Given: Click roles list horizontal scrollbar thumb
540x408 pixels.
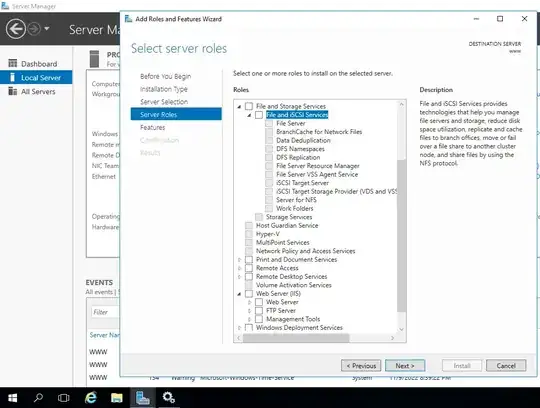Looking at the screenshot, I should pyautogui.click(x=296, y=338).
